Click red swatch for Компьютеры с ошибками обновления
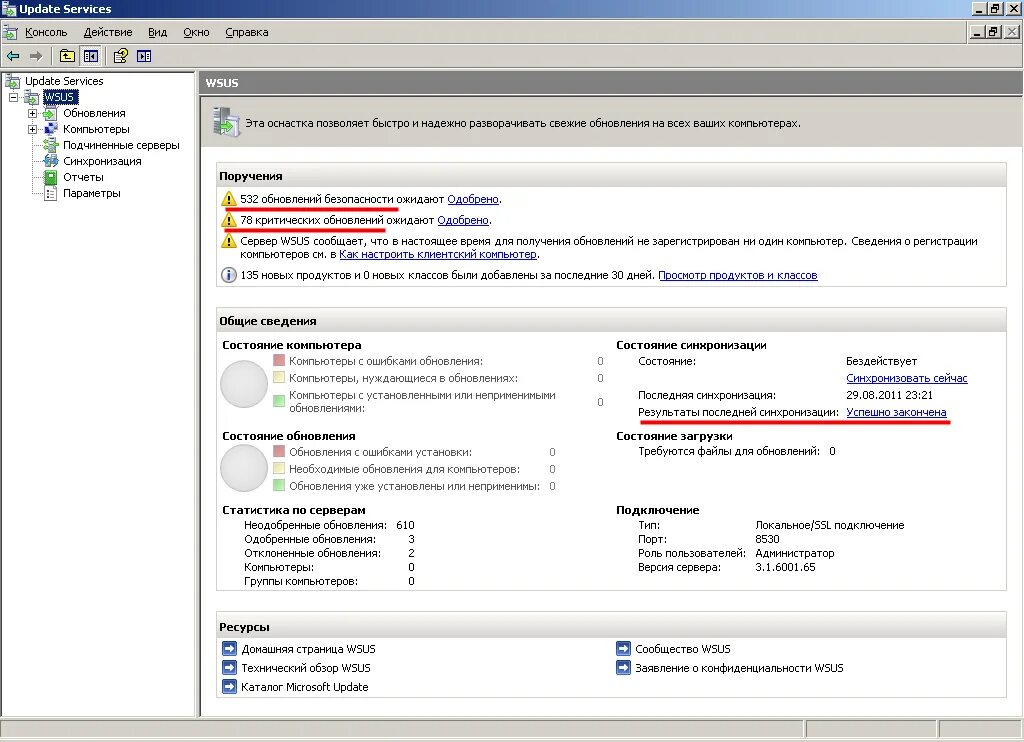Viewport: 1024px width, 742px height. click(x=279, y=361)
